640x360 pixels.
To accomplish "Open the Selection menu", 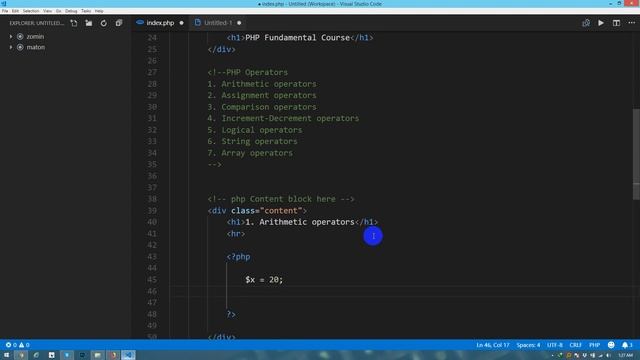I will click(31, 11).
